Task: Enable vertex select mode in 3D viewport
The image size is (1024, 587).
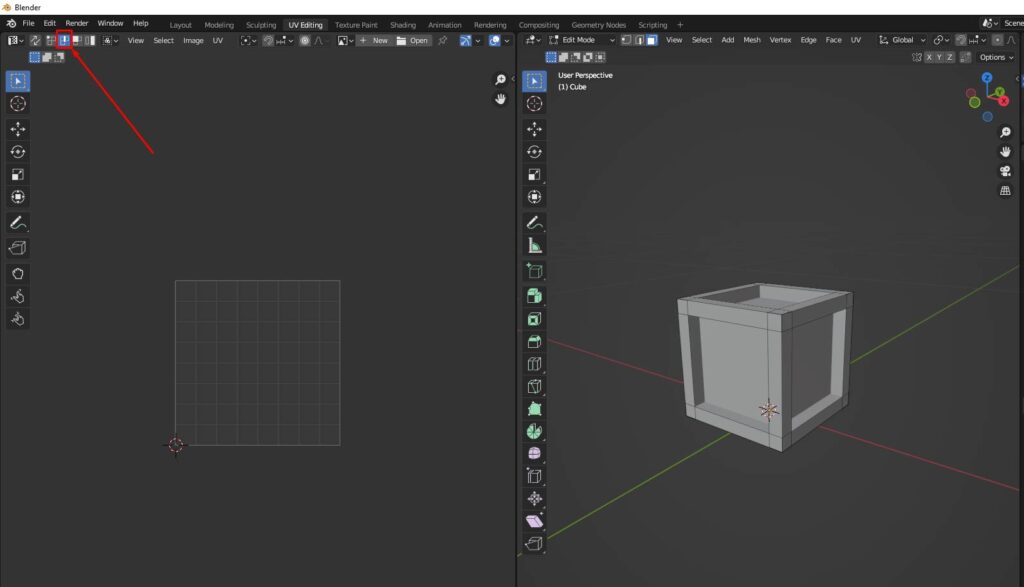Action: (626, 40)
